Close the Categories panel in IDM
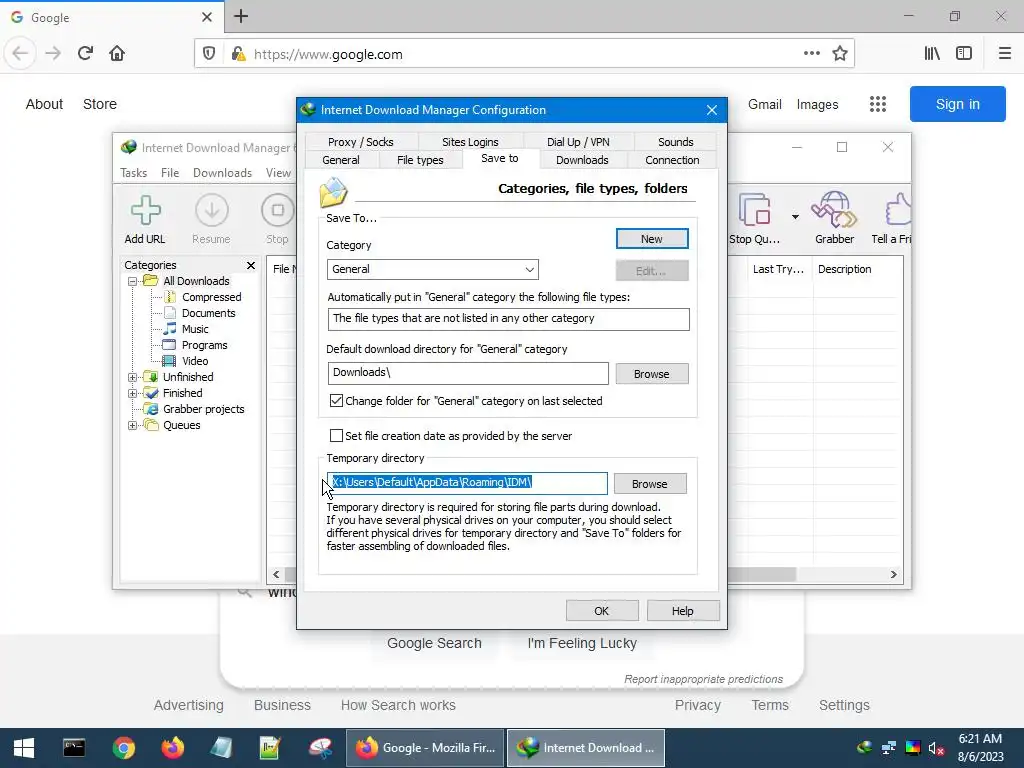 click(251, 265)
